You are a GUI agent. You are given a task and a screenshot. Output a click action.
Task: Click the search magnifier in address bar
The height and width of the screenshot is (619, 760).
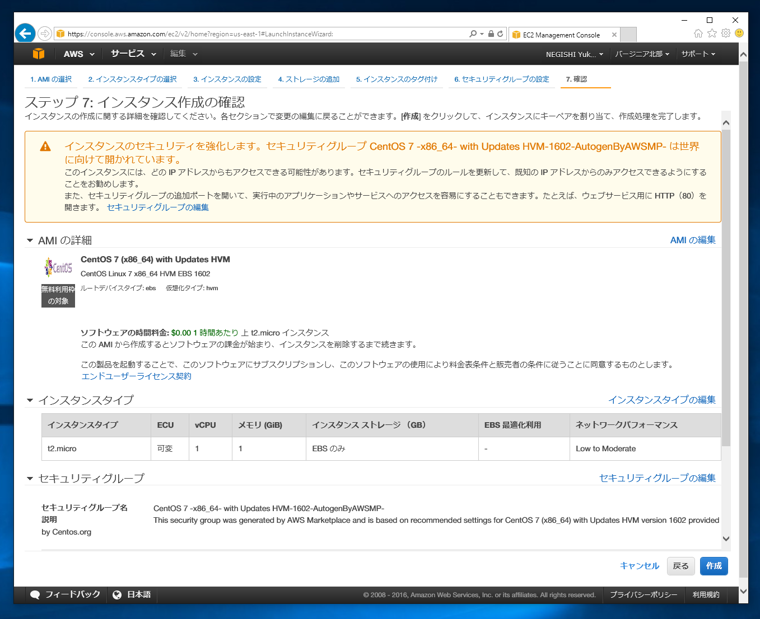(x=473, y=34)
